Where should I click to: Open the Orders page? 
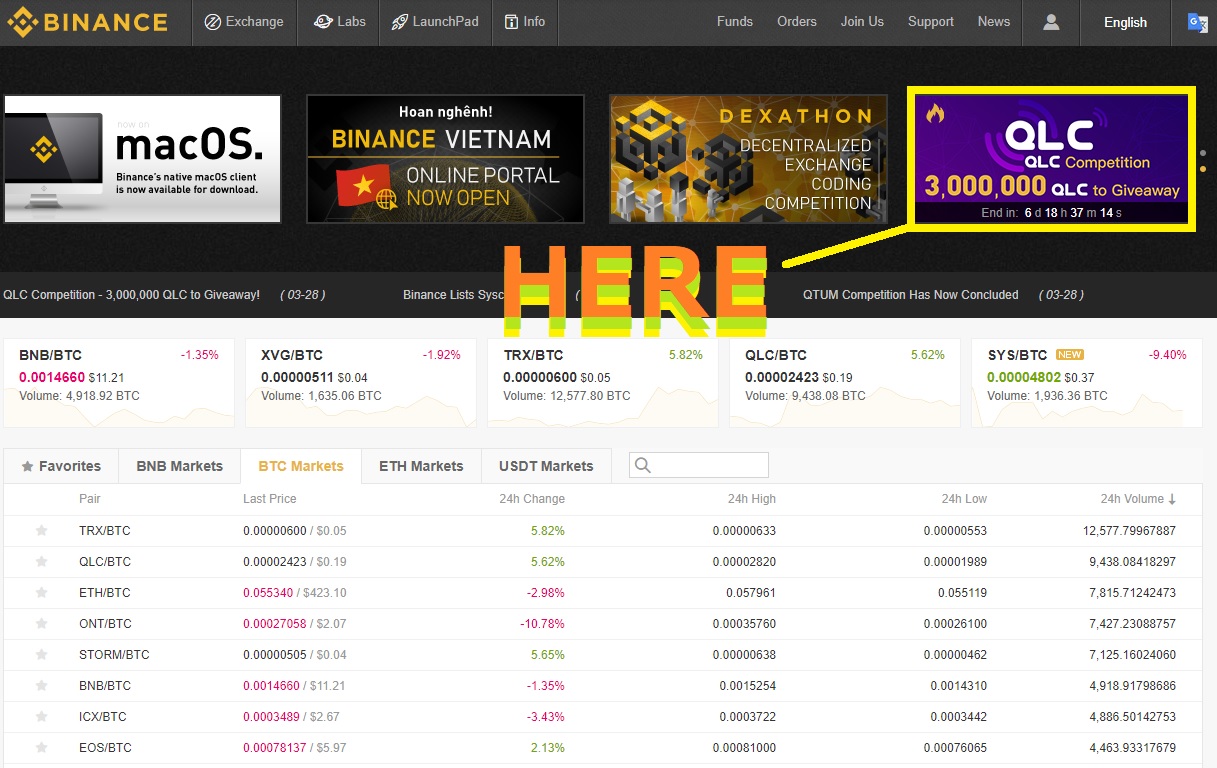(x=797, y=21)
